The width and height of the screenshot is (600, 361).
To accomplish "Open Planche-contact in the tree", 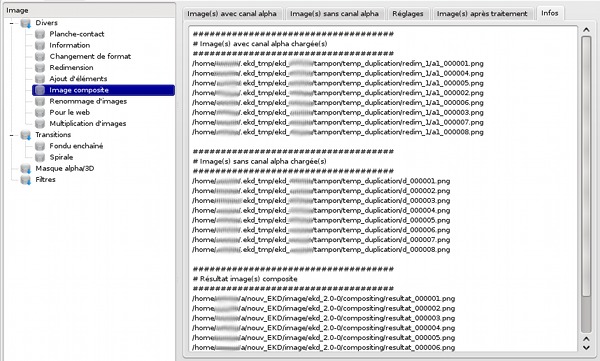I will [x=77, y=34].
